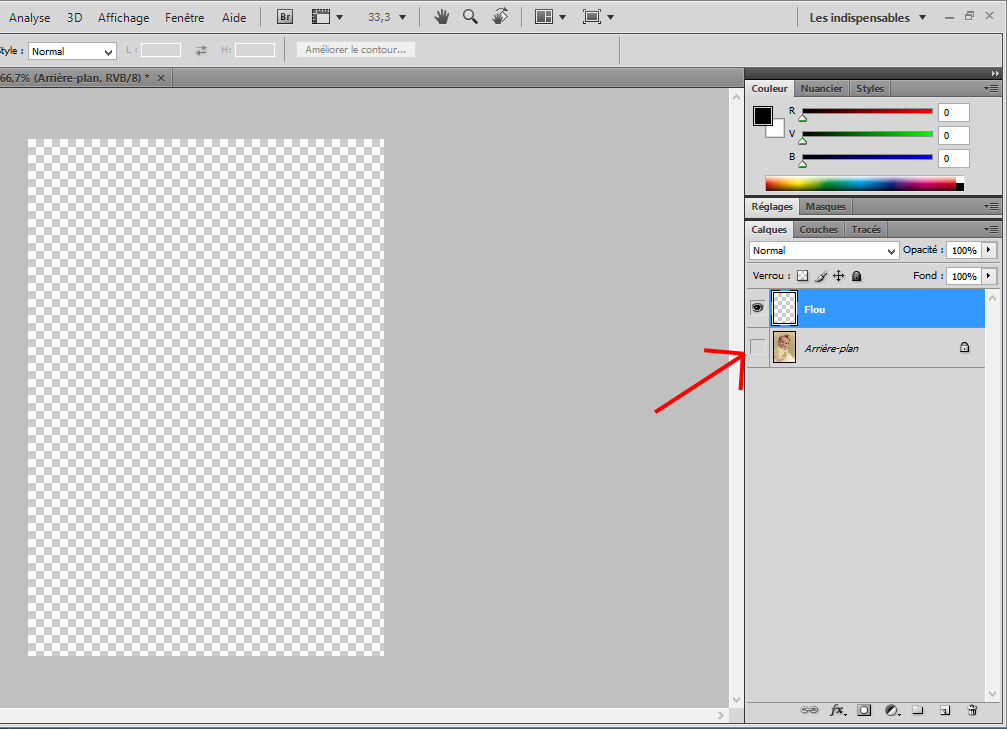This screenshot has width=1007, height=729.
Task: Select the Hand tool in the top bar
Action: coord(441,17)
